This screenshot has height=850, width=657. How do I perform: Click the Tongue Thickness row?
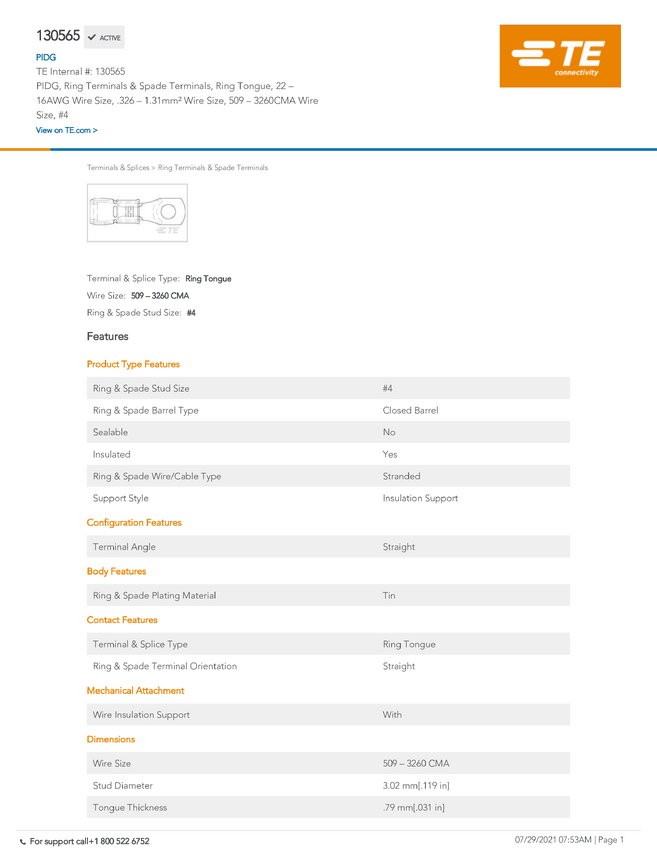(x=328, y=807)
